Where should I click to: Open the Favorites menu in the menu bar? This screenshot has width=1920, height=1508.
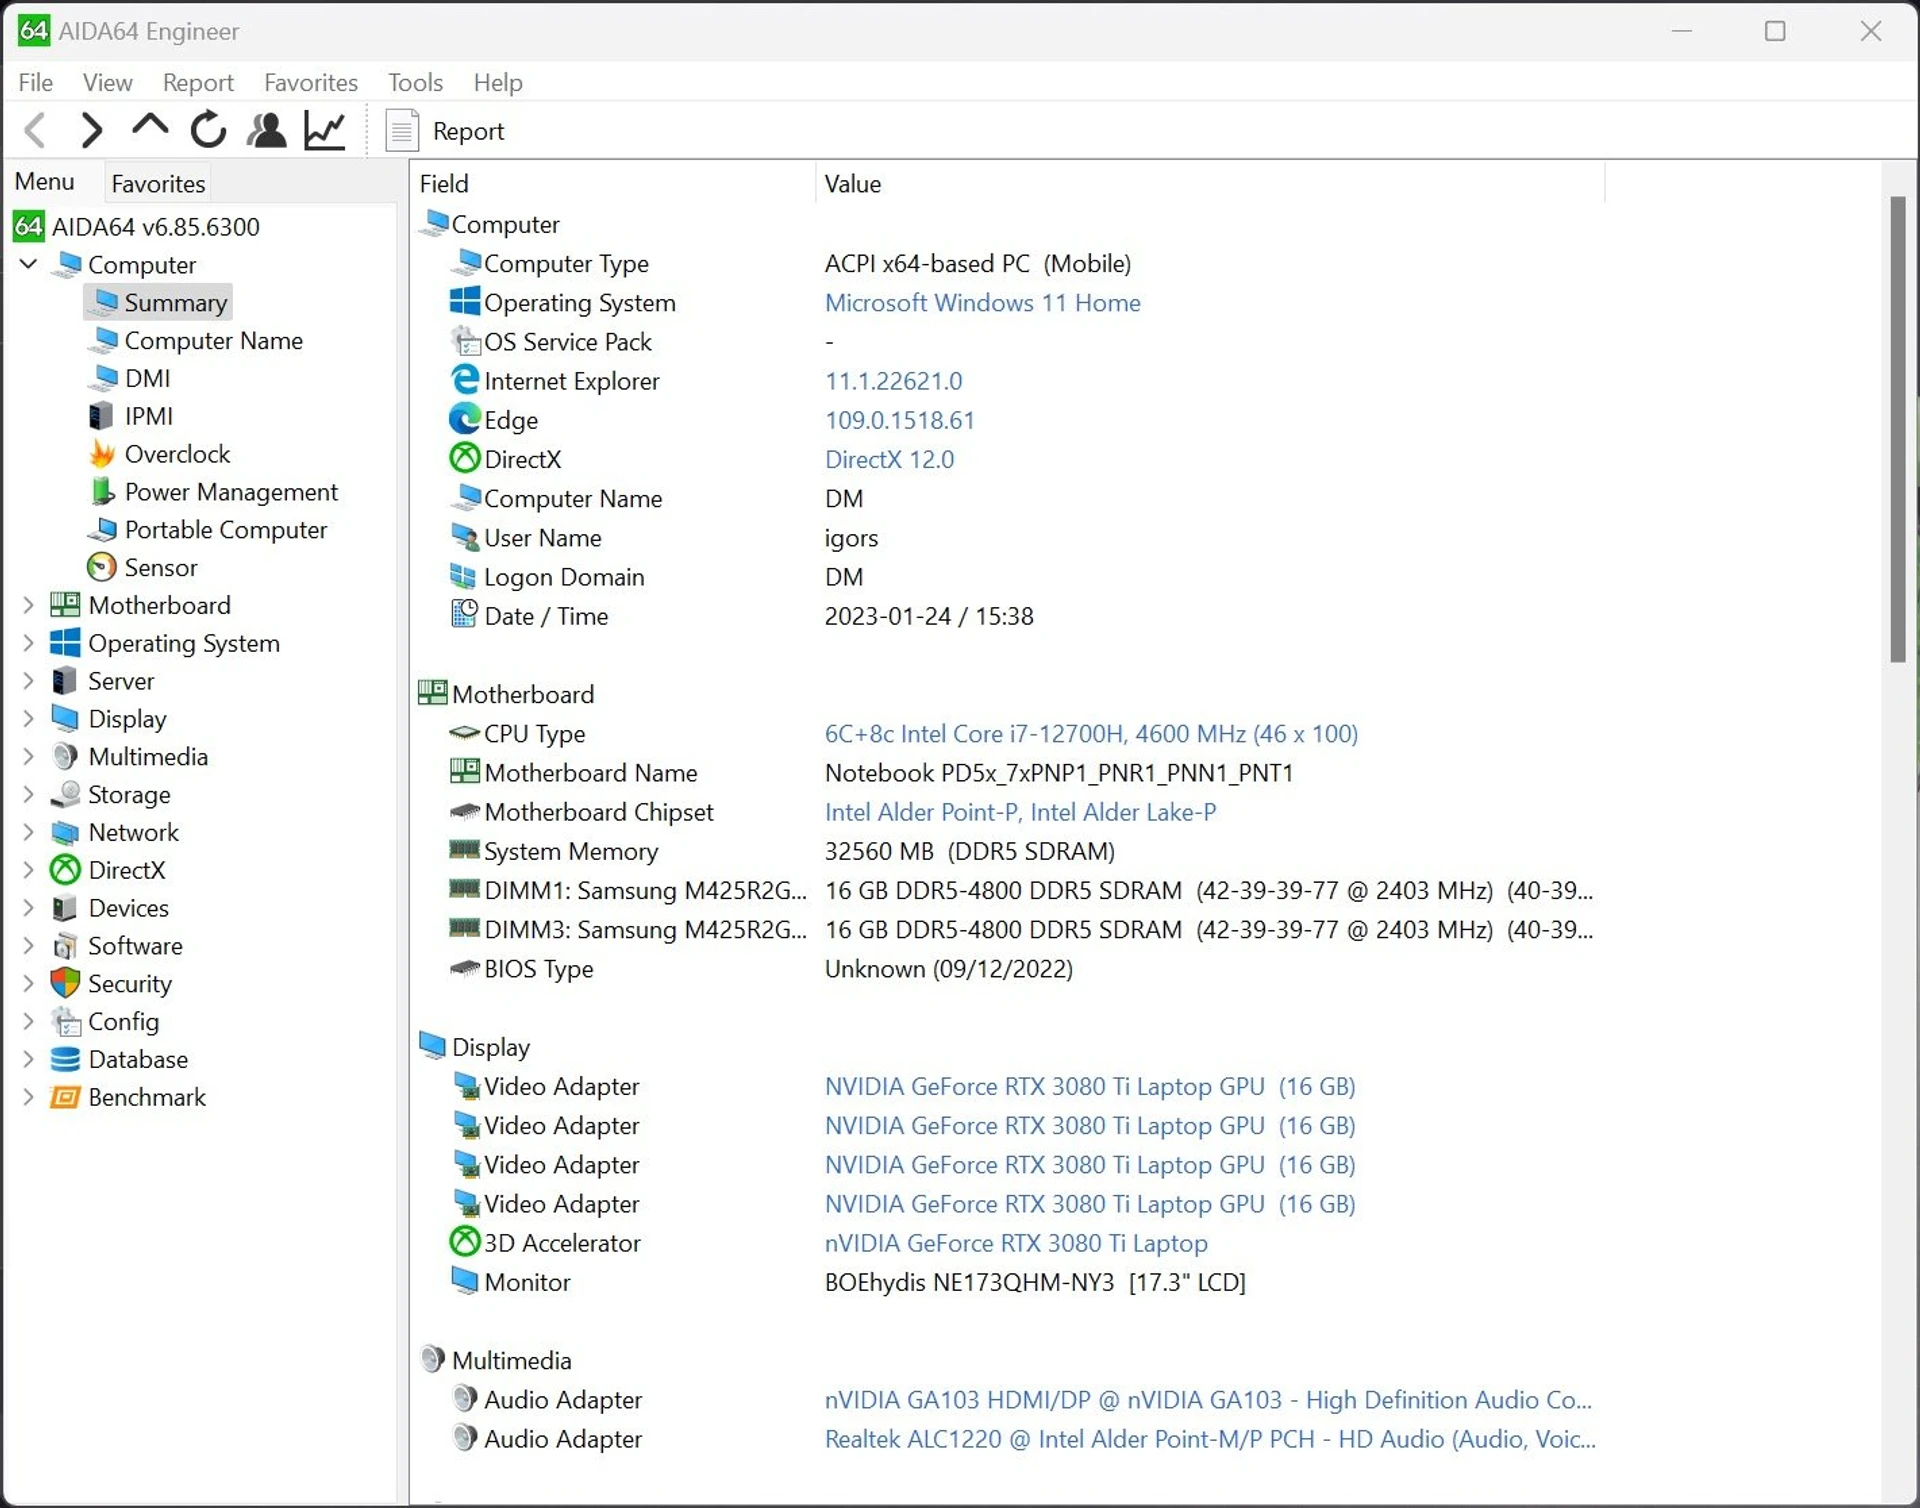(311, 82)
